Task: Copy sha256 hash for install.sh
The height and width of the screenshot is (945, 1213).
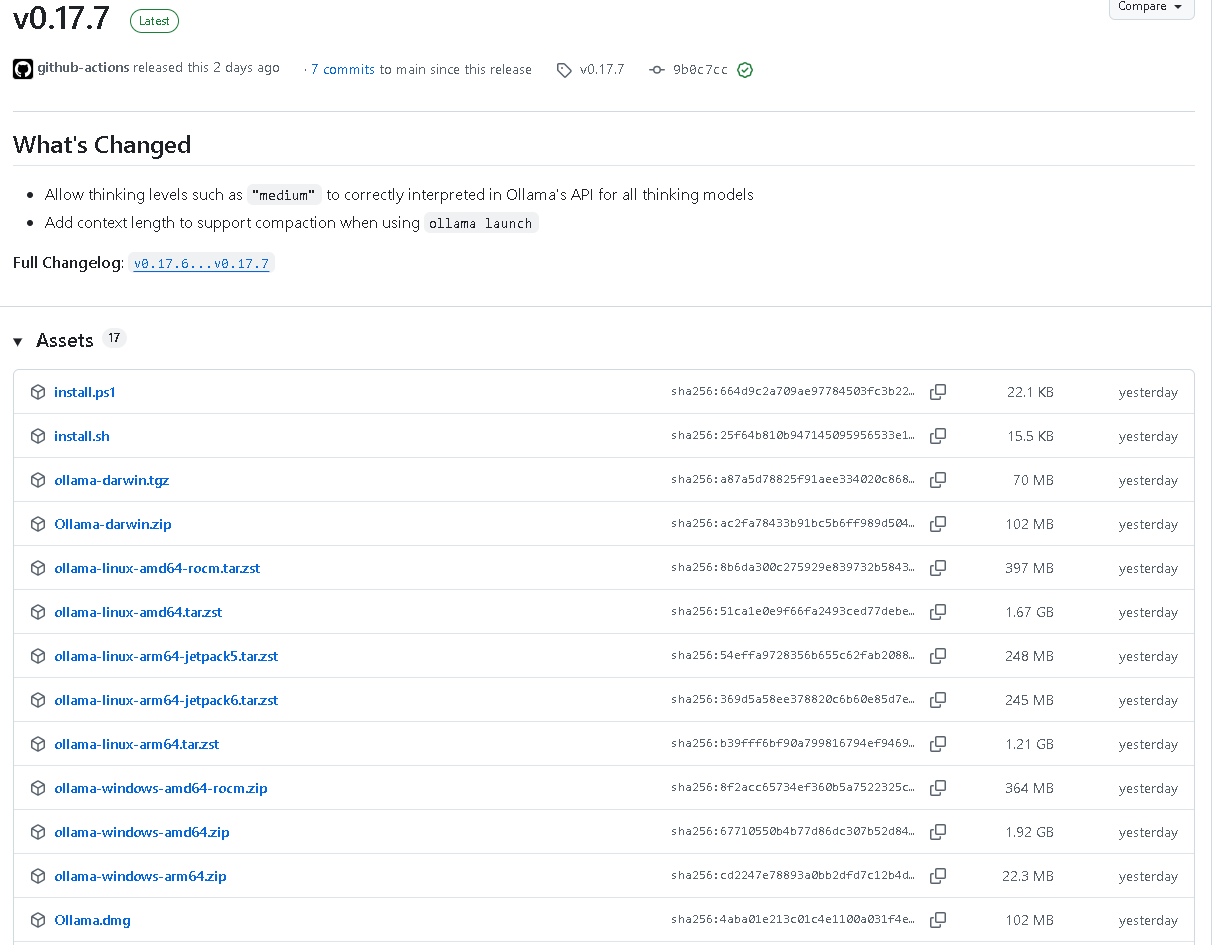Action: click(x=938, y=436)
